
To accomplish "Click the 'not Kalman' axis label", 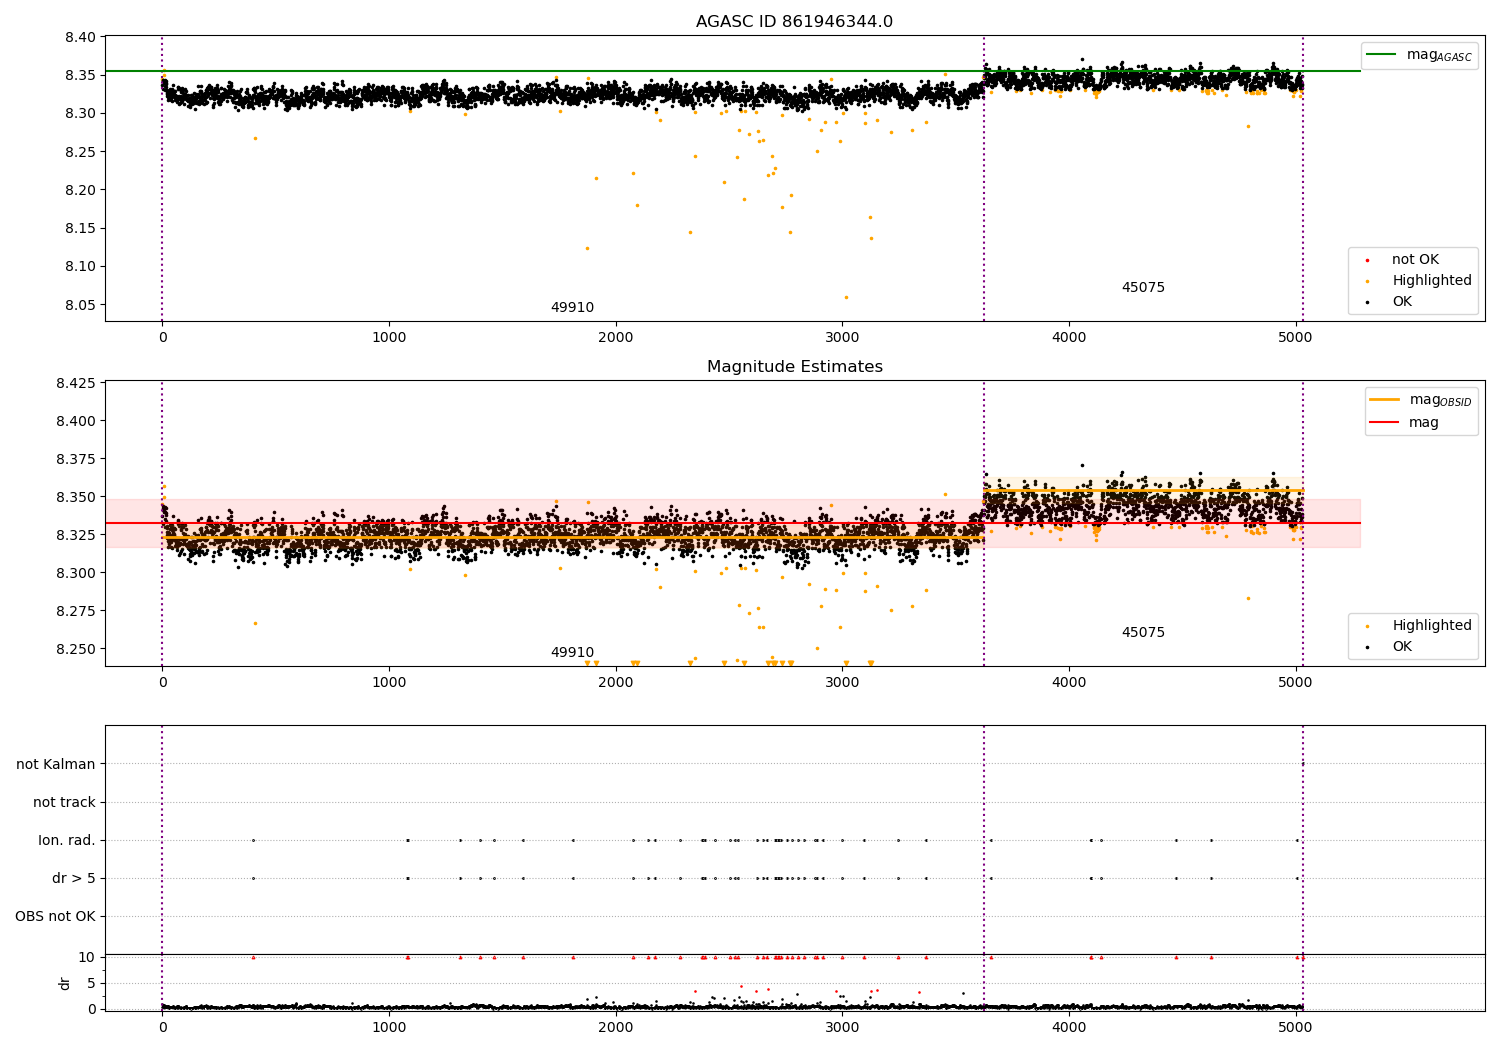I will point(56,765).
